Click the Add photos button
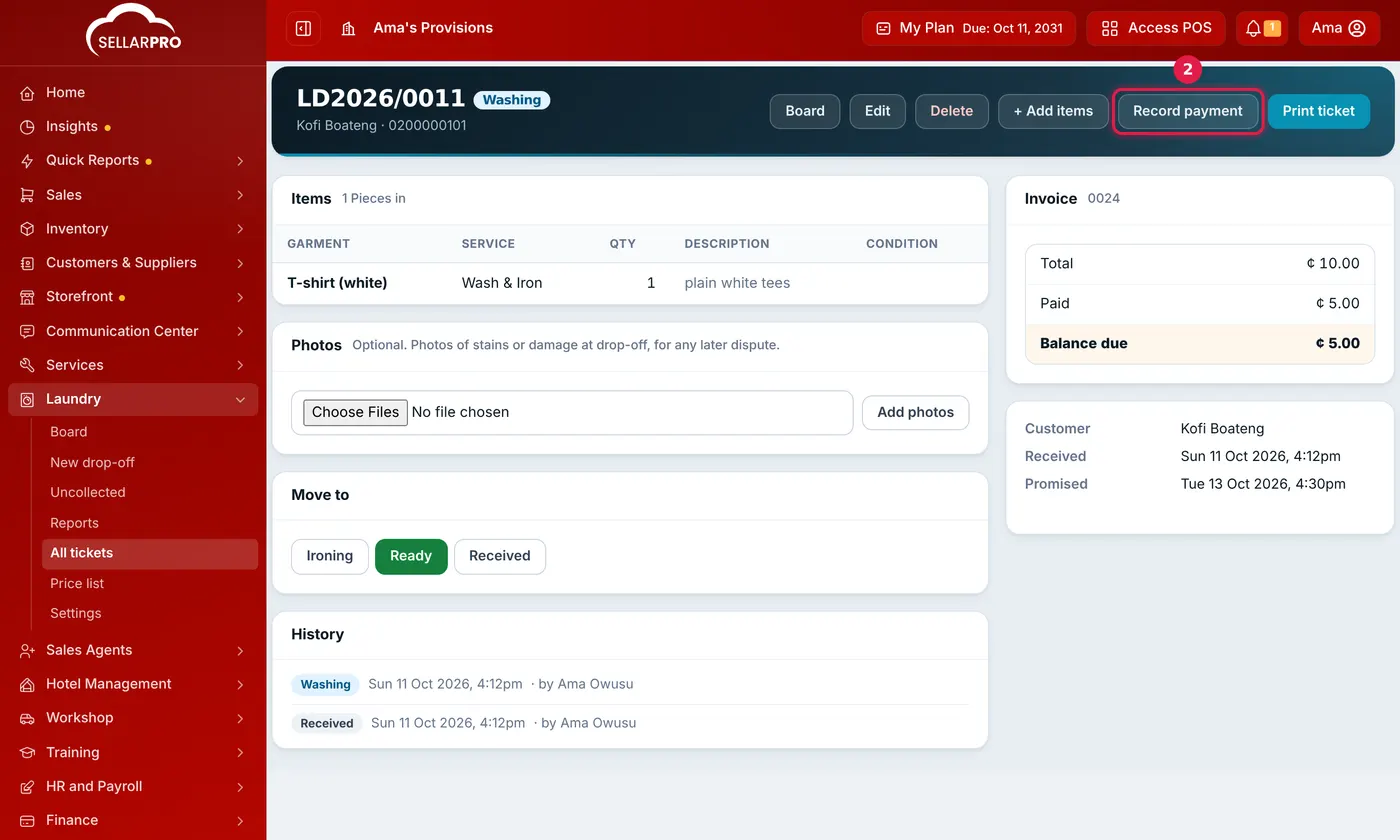Image resolution: width=1400 pixels, height=840 pixels. pyautogui.click(x=915, y=412)
